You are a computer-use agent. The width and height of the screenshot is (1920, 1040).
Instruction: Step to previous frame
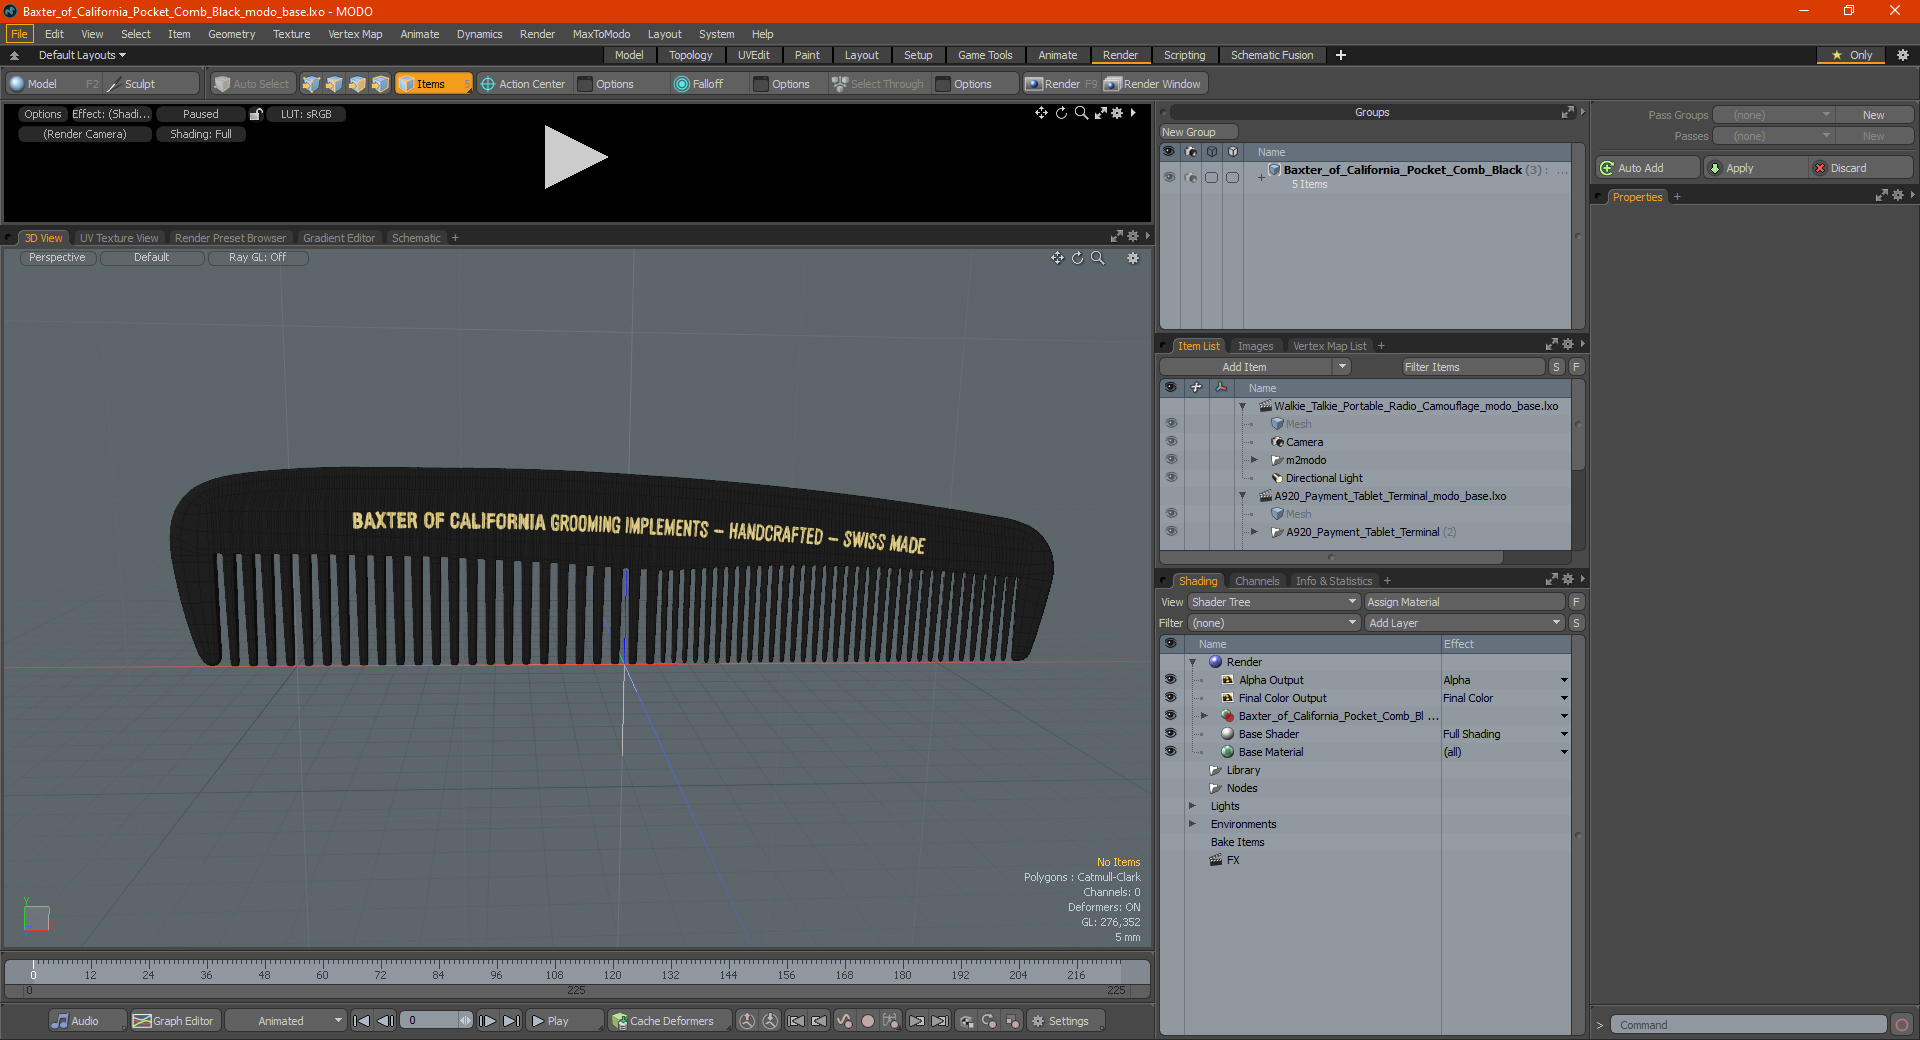(x=385, y=1021)
